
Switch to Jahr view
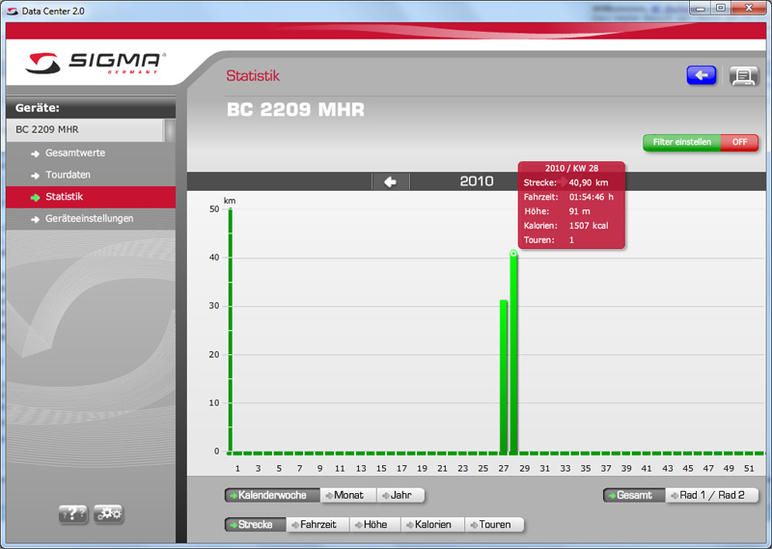[x=401, y=495]
